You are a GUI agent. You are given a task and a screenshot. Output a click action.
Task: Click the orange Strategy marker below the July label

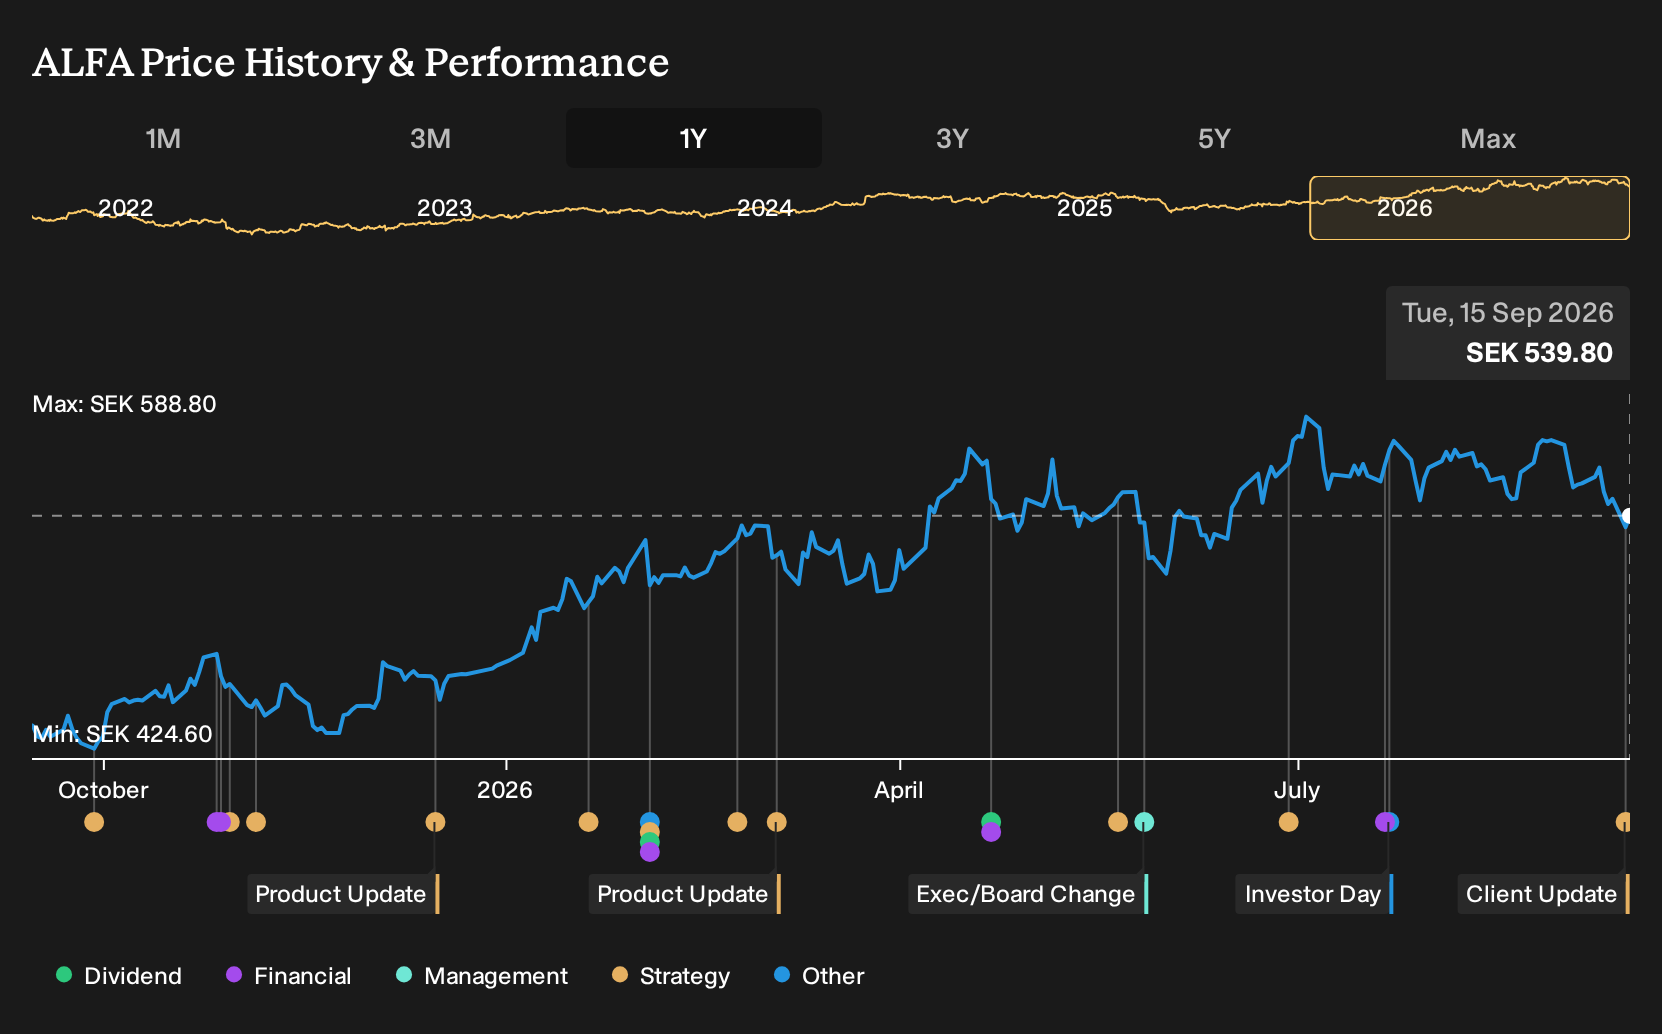(x=1288, y=822)
